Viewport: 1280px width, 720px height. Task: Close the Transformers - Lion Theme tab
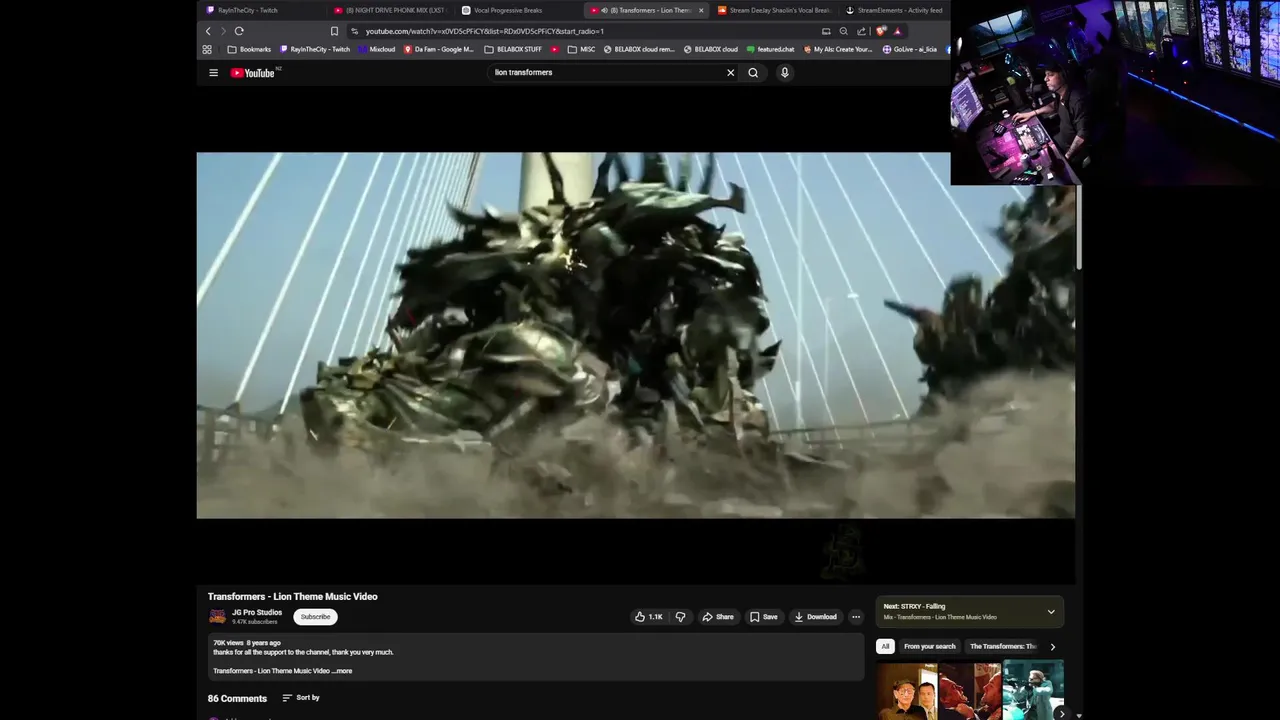pos(700,10)
